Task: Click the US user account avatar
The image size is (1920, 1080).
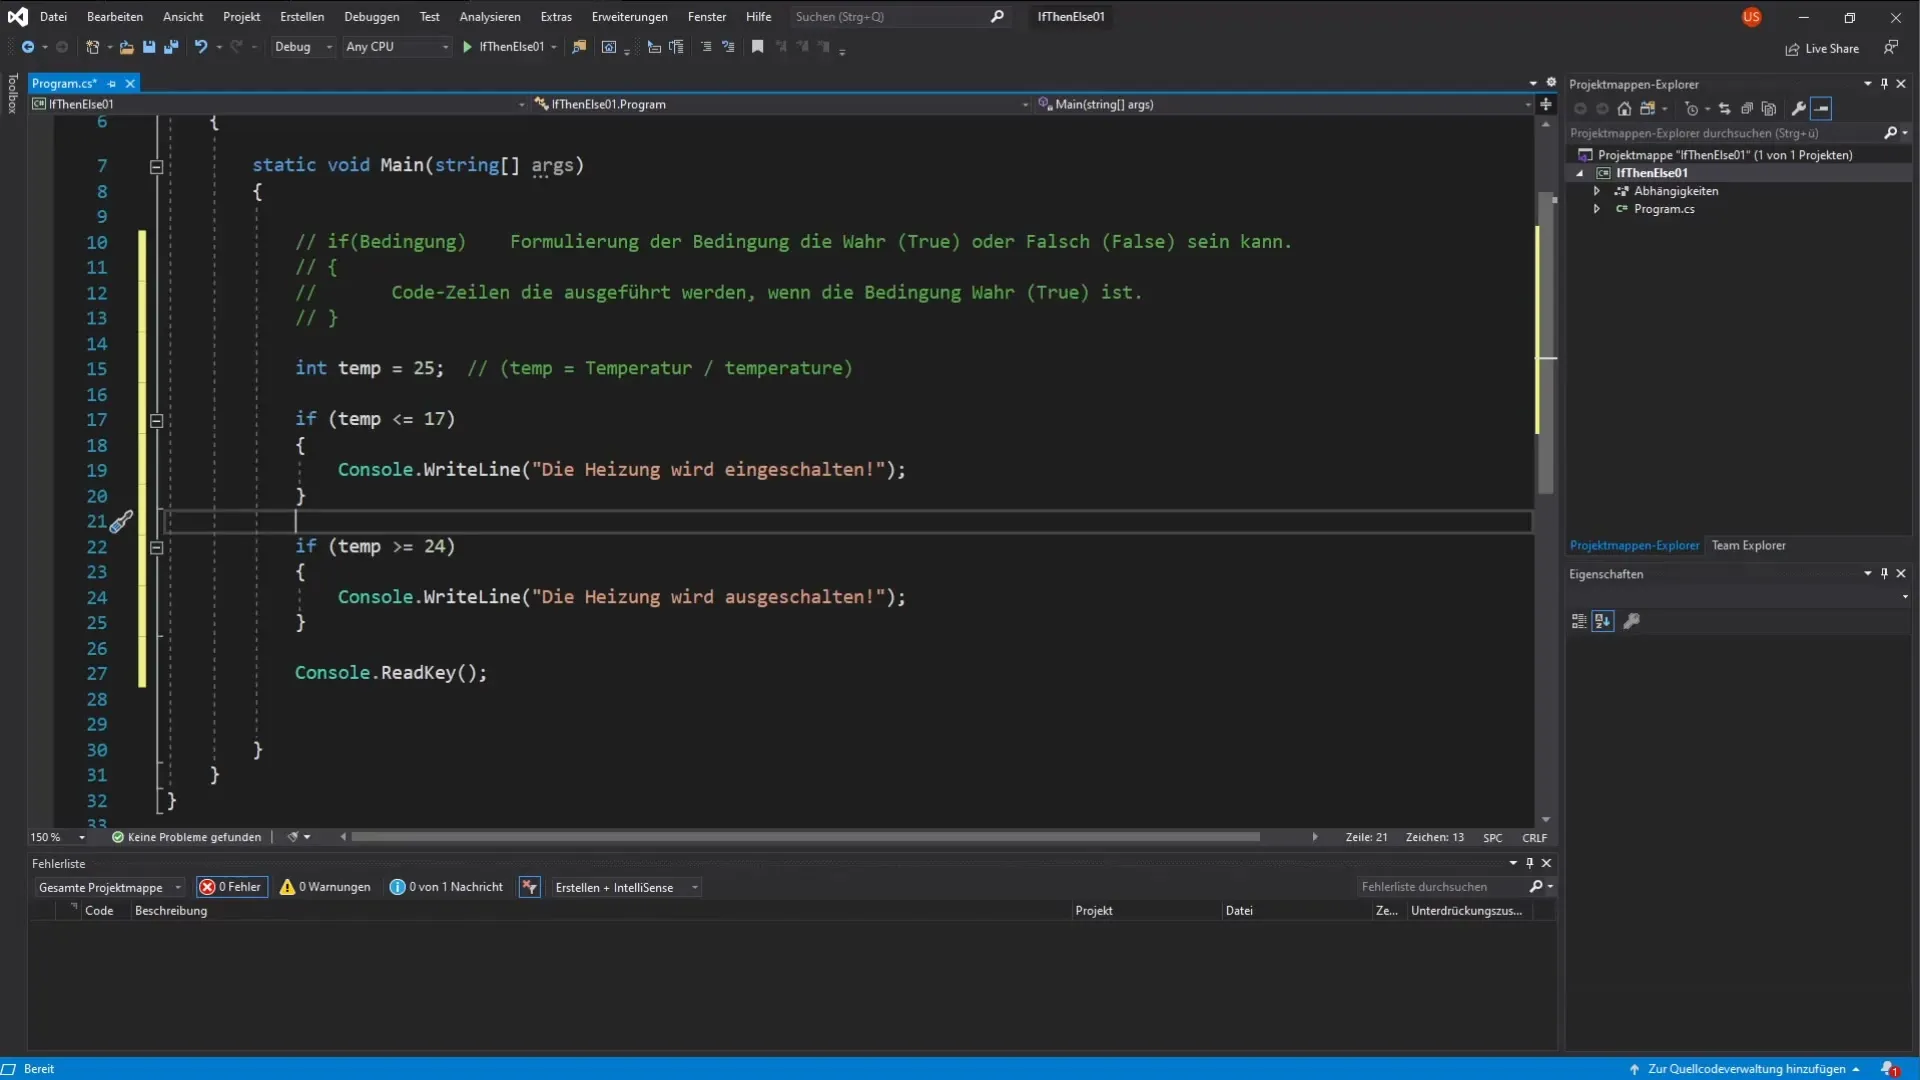Action: pos(1752,17)
